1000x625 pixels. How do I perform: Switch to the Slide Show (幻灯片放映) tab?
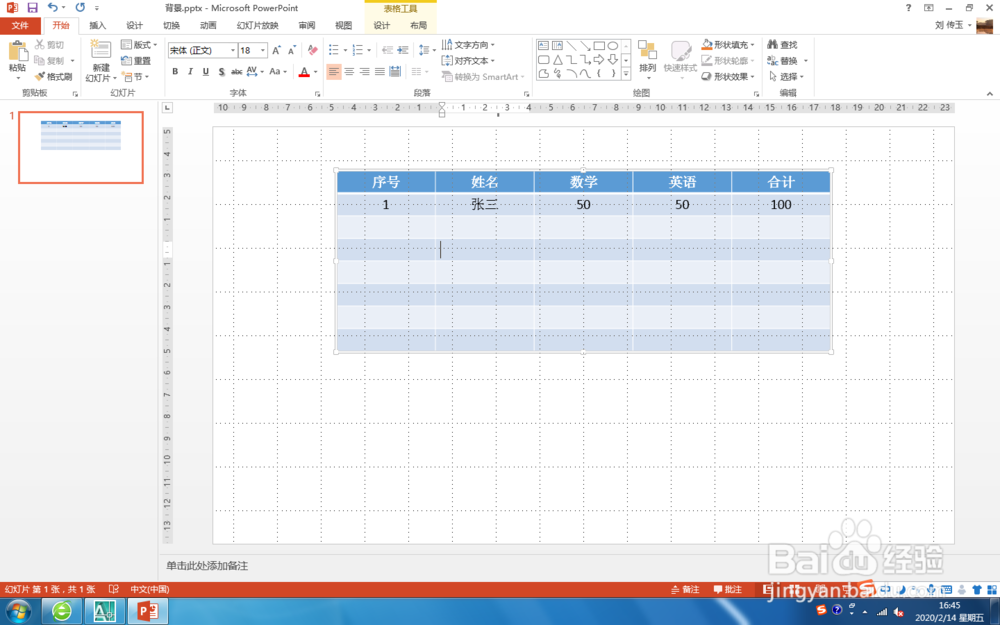tap(258, 26)
